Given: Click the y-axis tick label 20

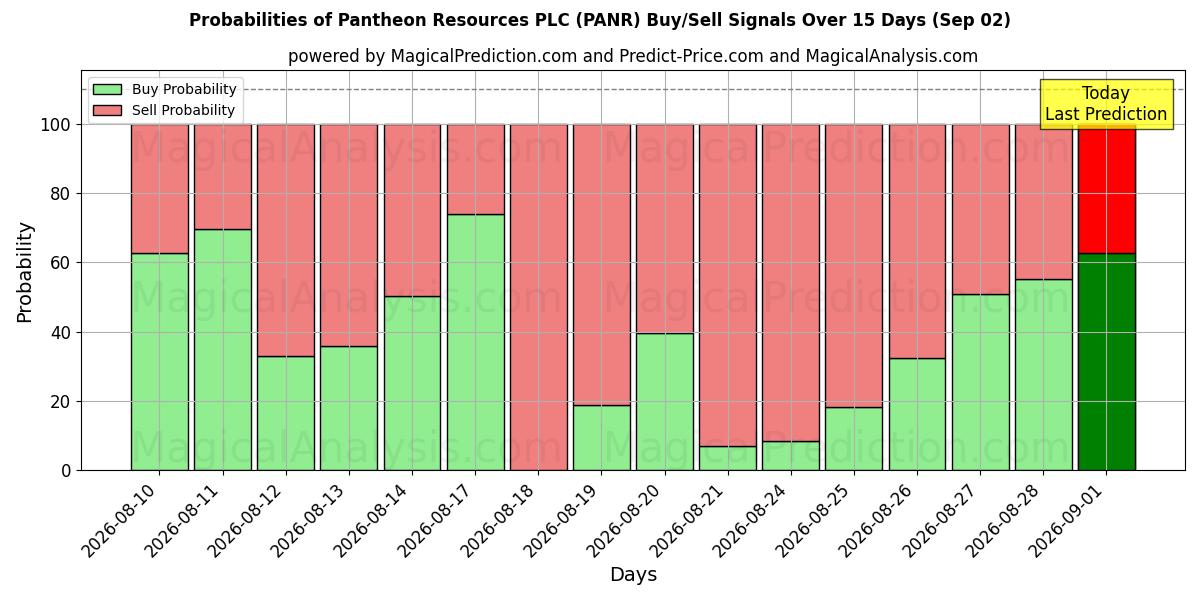Looking at the screenshot, I should [x=61, y=401].
